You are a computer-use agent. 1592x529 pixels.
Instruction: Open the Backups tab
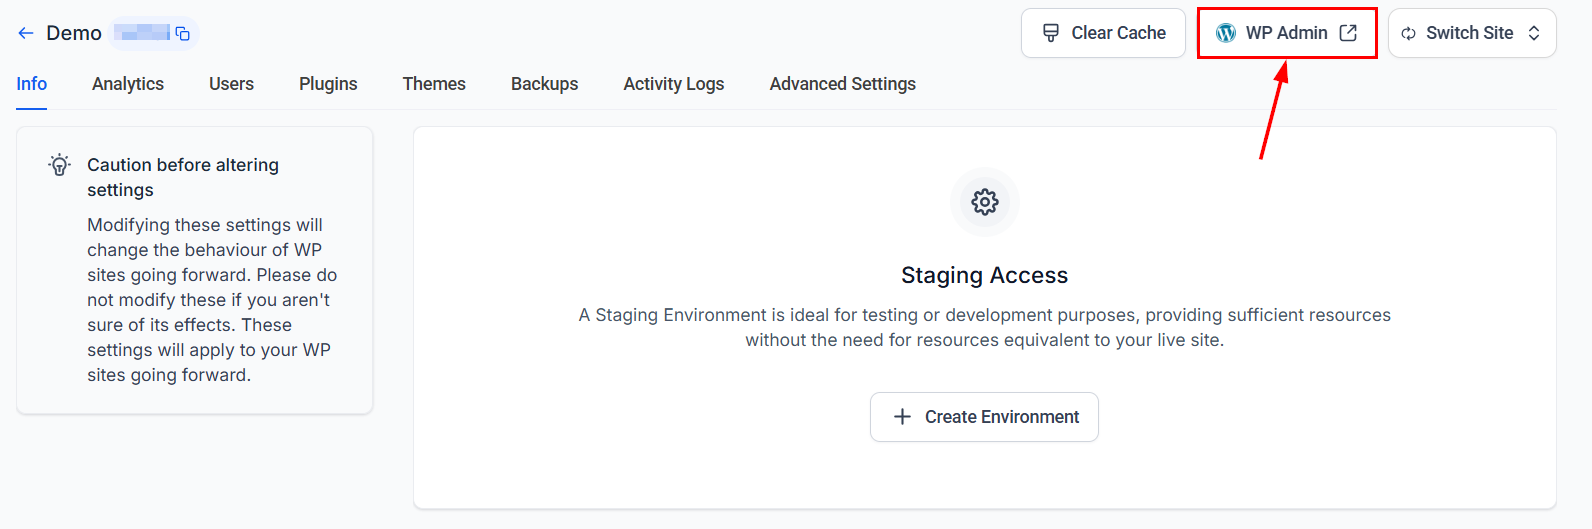[544, 84]
